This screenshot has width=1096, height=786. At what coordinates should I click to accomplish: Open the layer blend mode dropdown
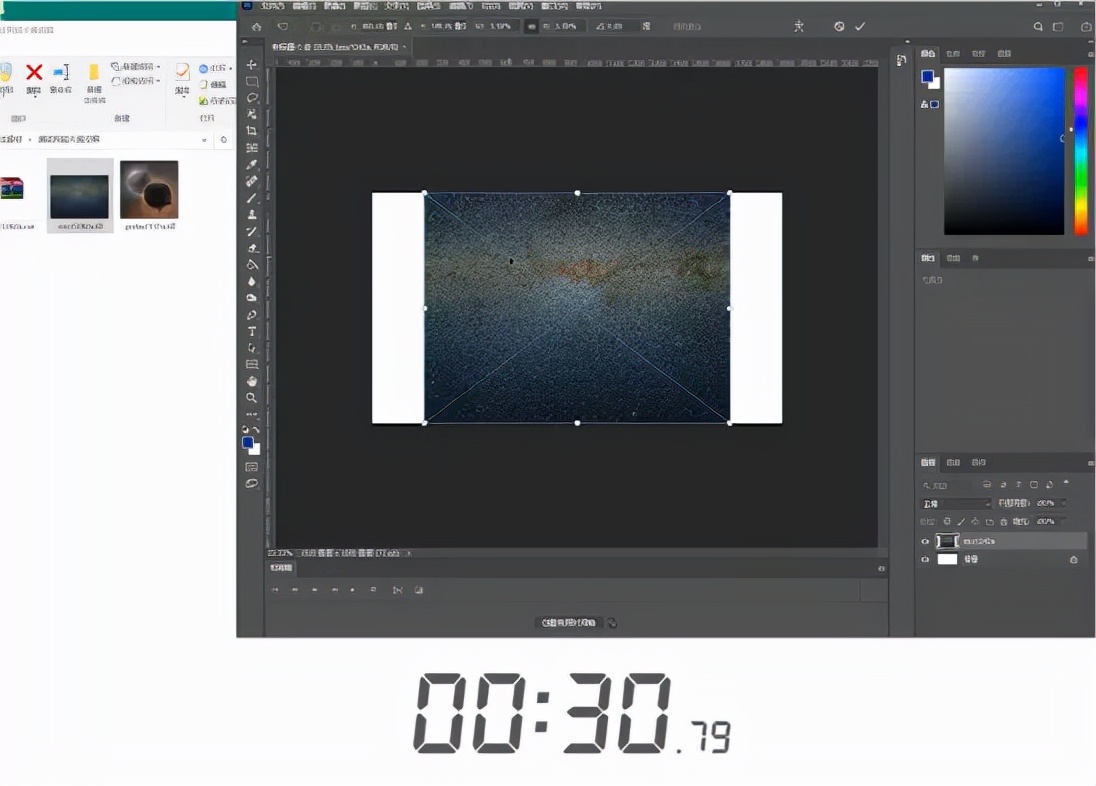coord(956,503)
